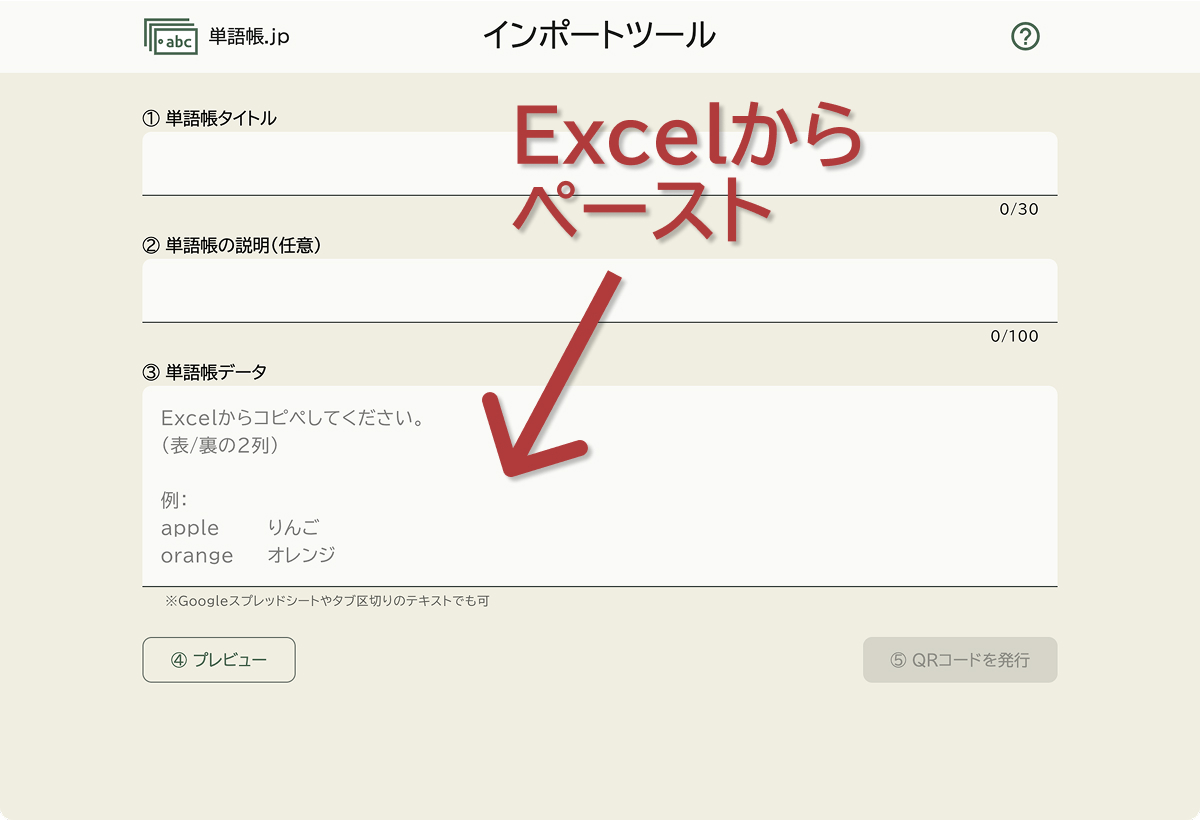Screen dimensions: 1200x820
Task: Select the インポートツール page title
Action: (x=600, y=34)
